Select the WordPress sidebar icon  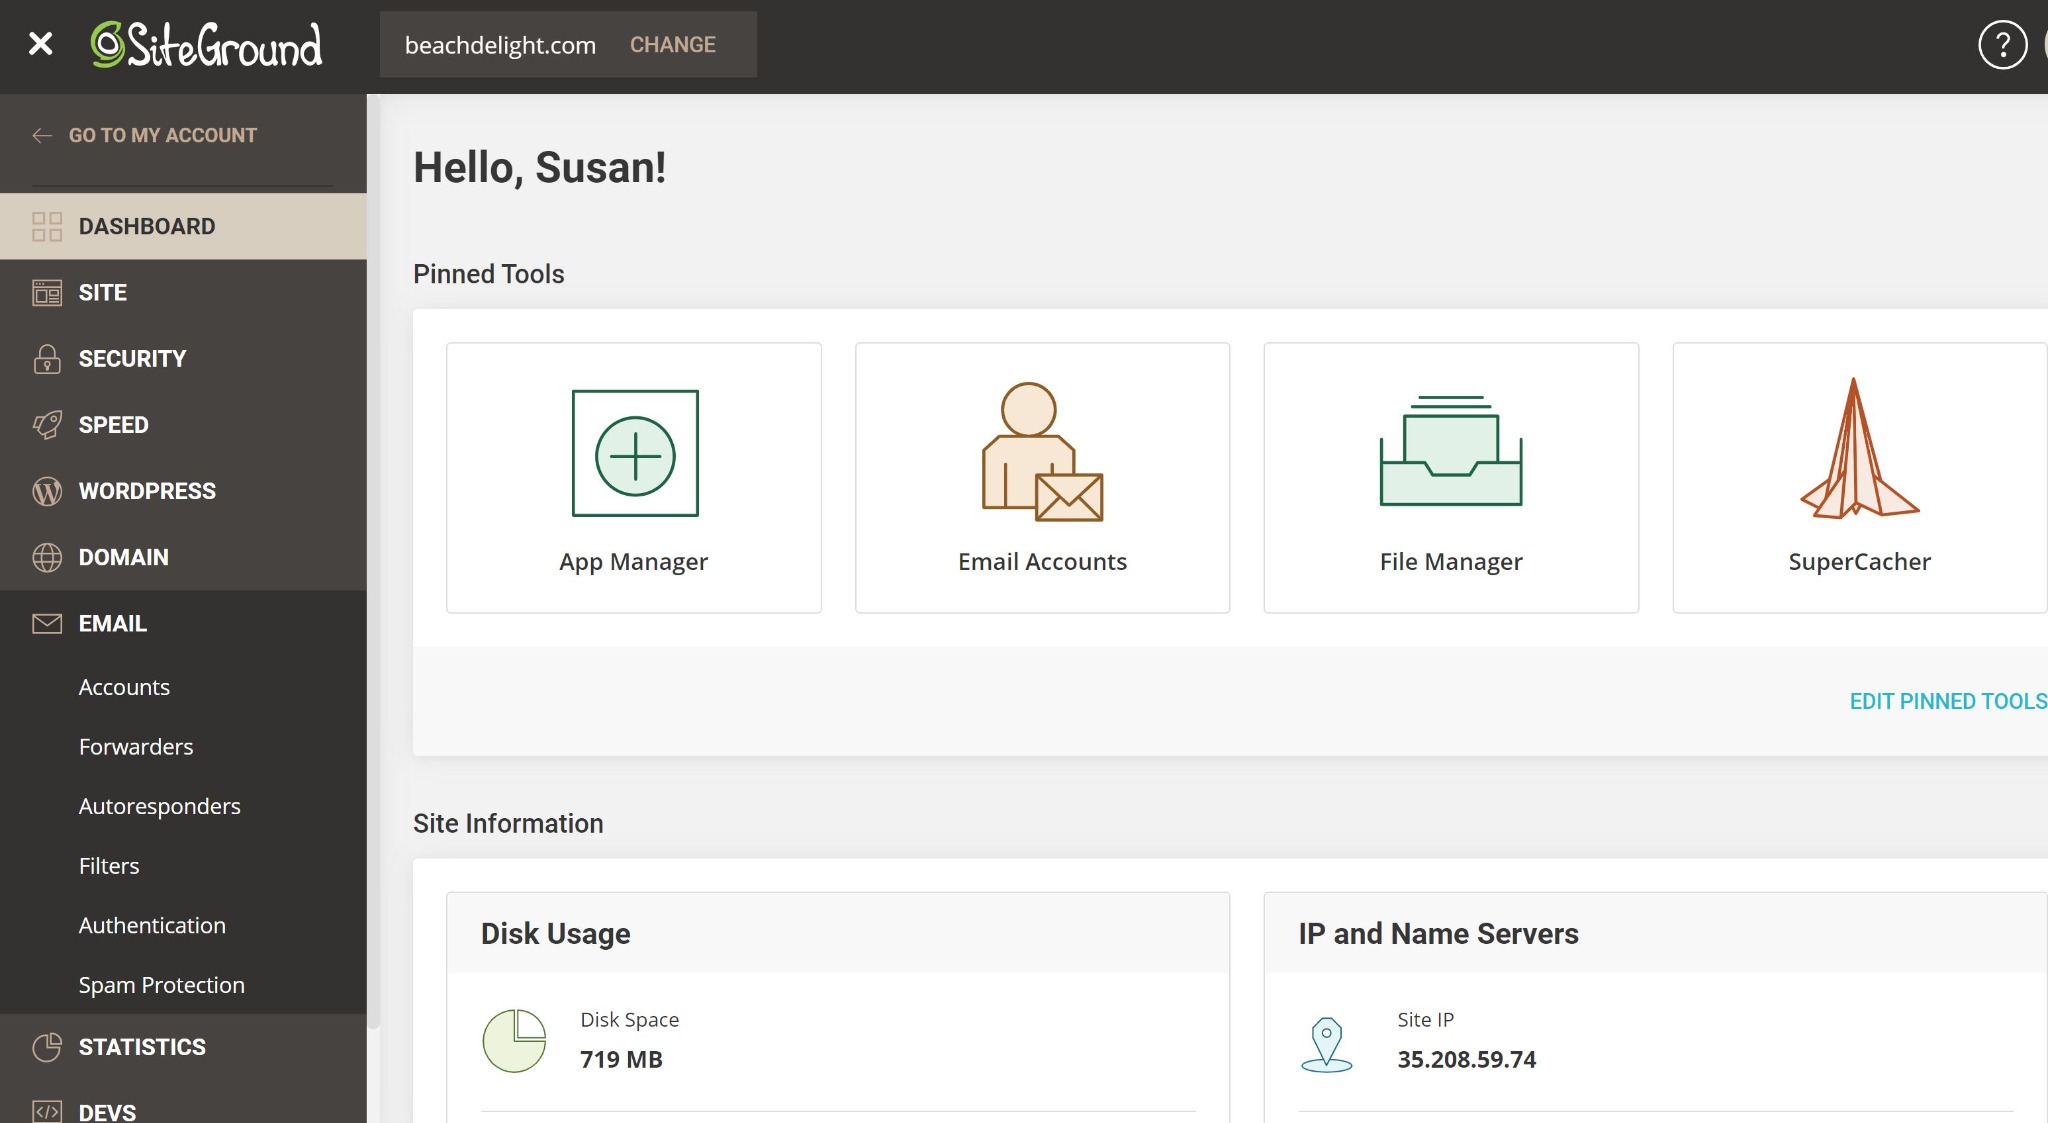[46, 491]
